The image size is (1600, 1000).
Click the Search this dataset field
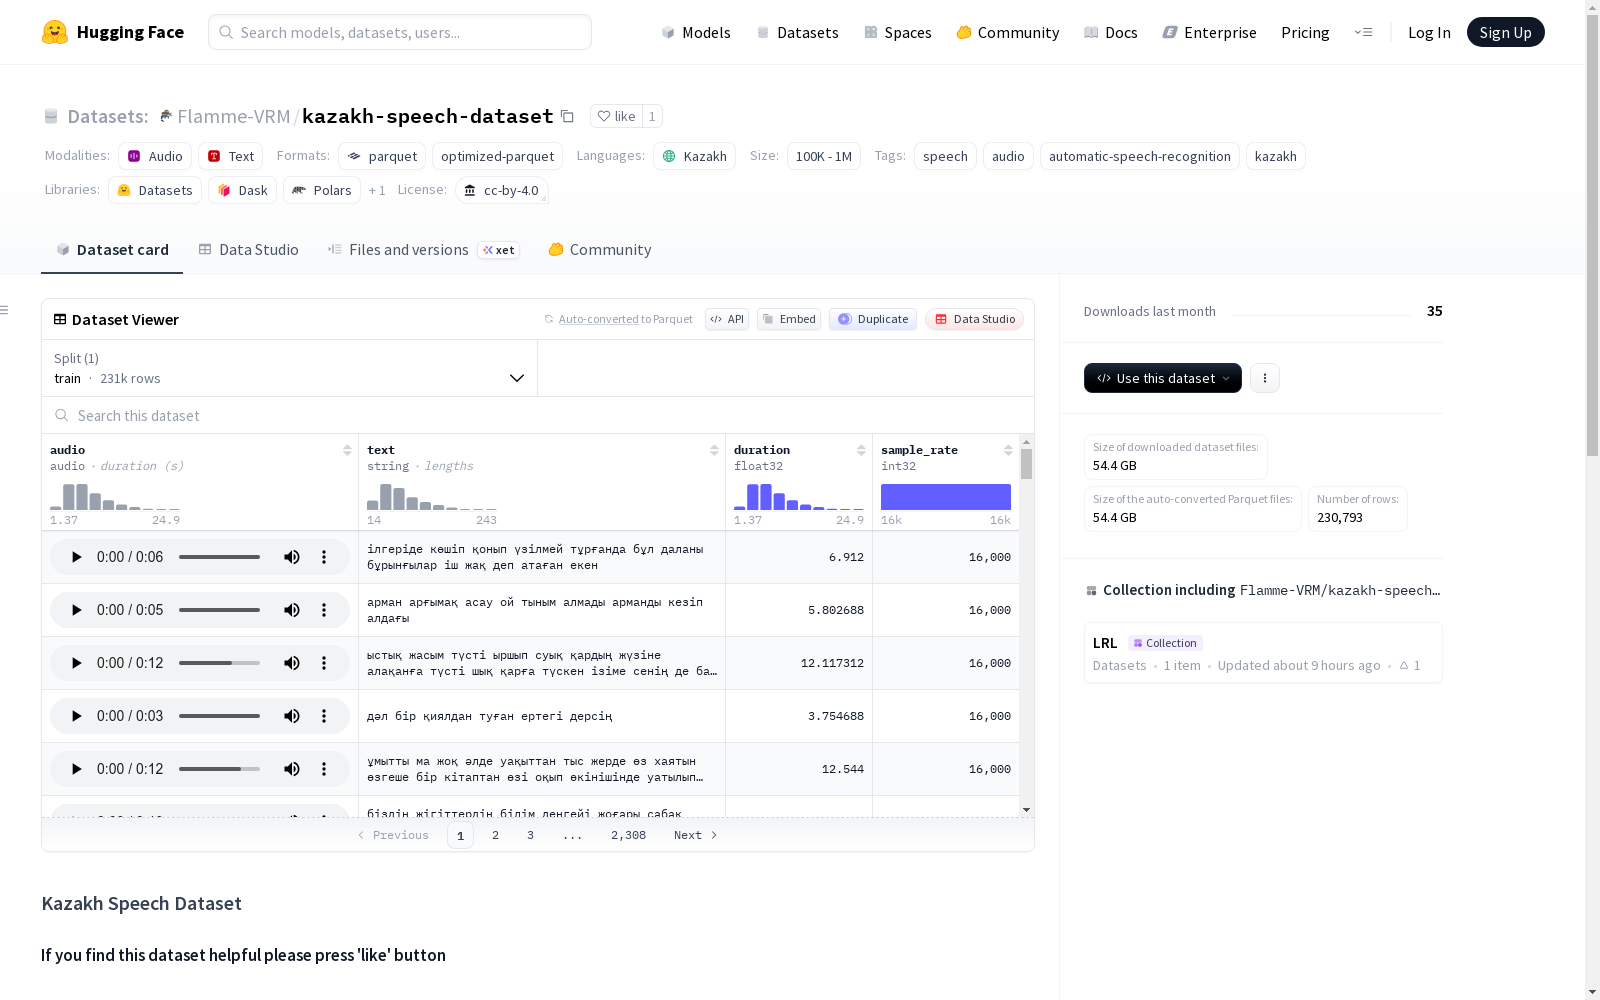538,415
